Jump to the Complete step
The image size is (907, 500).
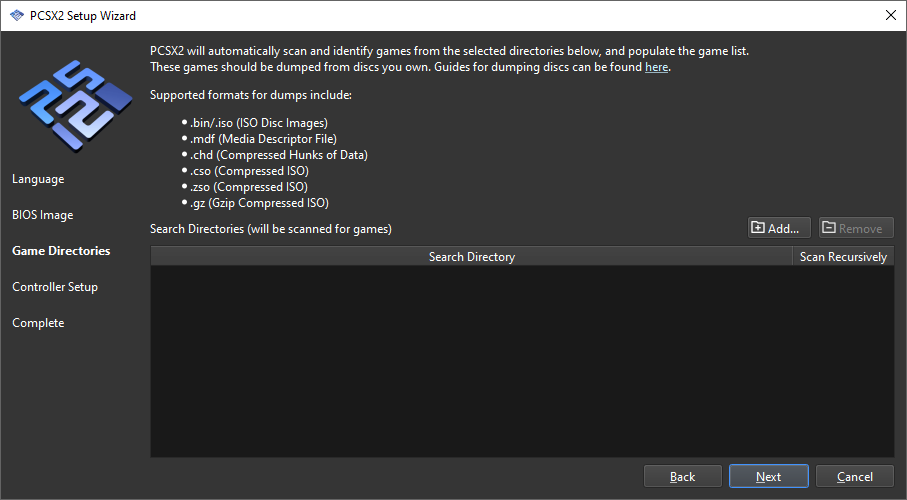point(38,323)
